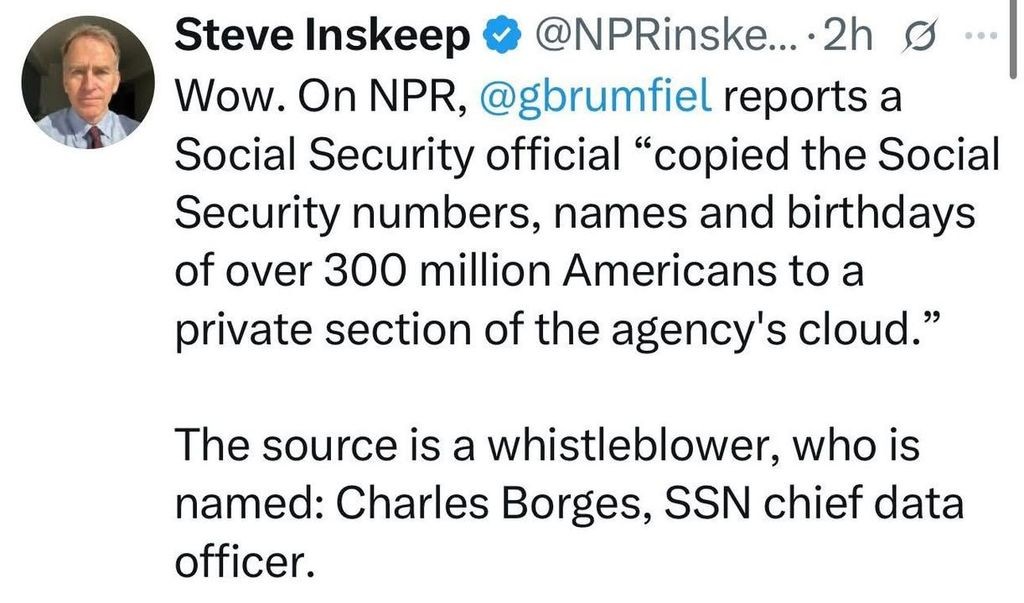Viewport: 1024px width, 603px height.
Task: Click the 'whistleblower' sentence in the tweet
Action: pos(547,445)
